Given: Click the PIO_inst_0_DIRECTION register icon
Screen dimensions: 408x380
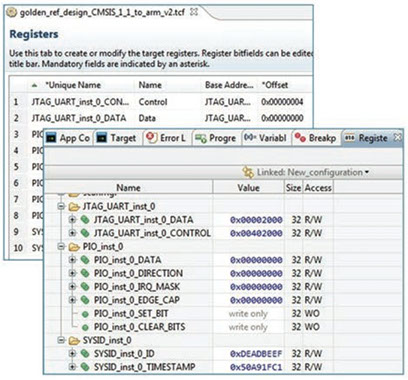Looking at the screenshot, I should 85,273.
